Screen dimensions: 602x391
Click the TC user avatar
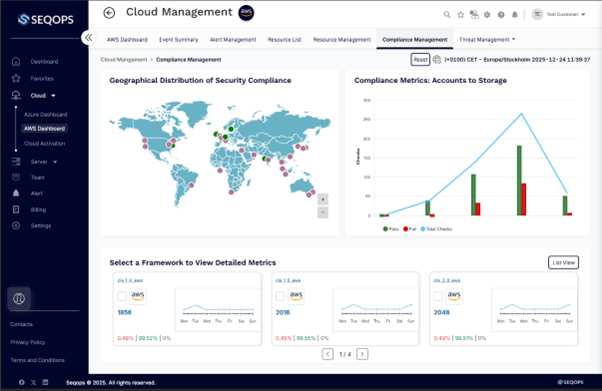[x=537, y=14]
